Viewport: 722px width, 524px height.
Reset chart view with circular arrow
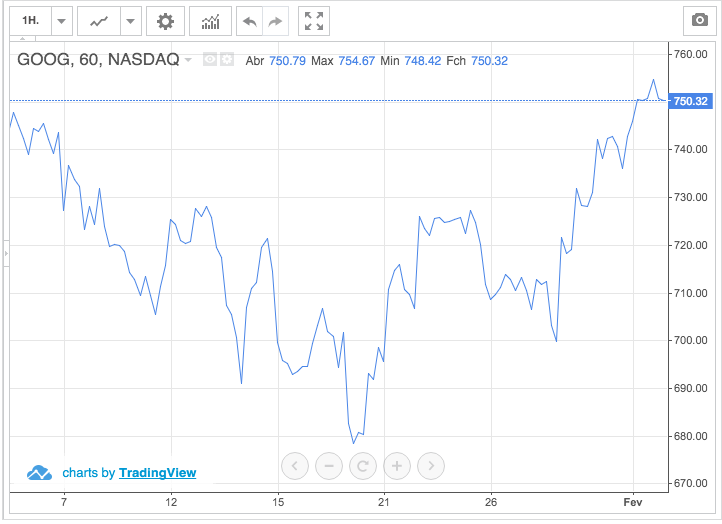click(x=363, y=465)
